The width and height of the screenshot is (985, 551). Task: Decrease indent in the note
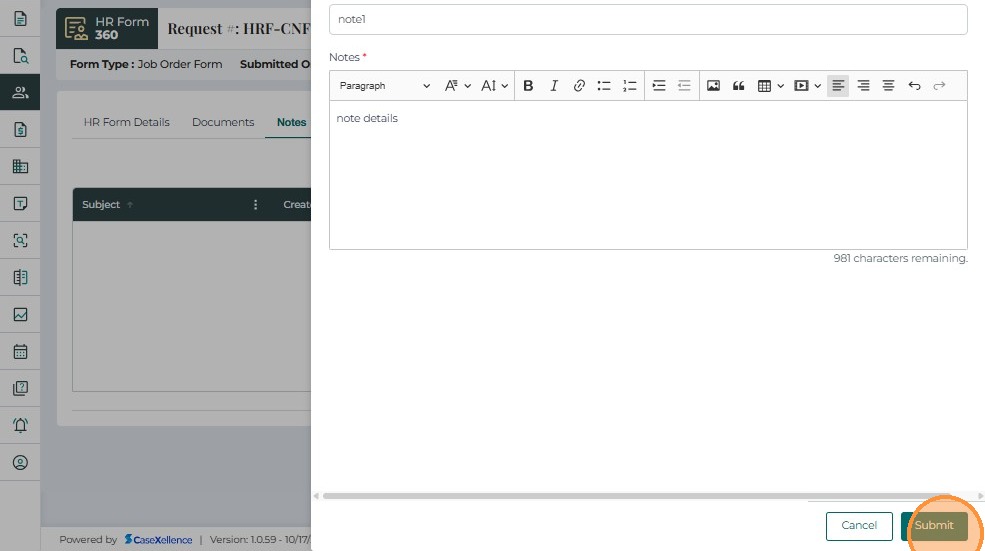point(684,85)
